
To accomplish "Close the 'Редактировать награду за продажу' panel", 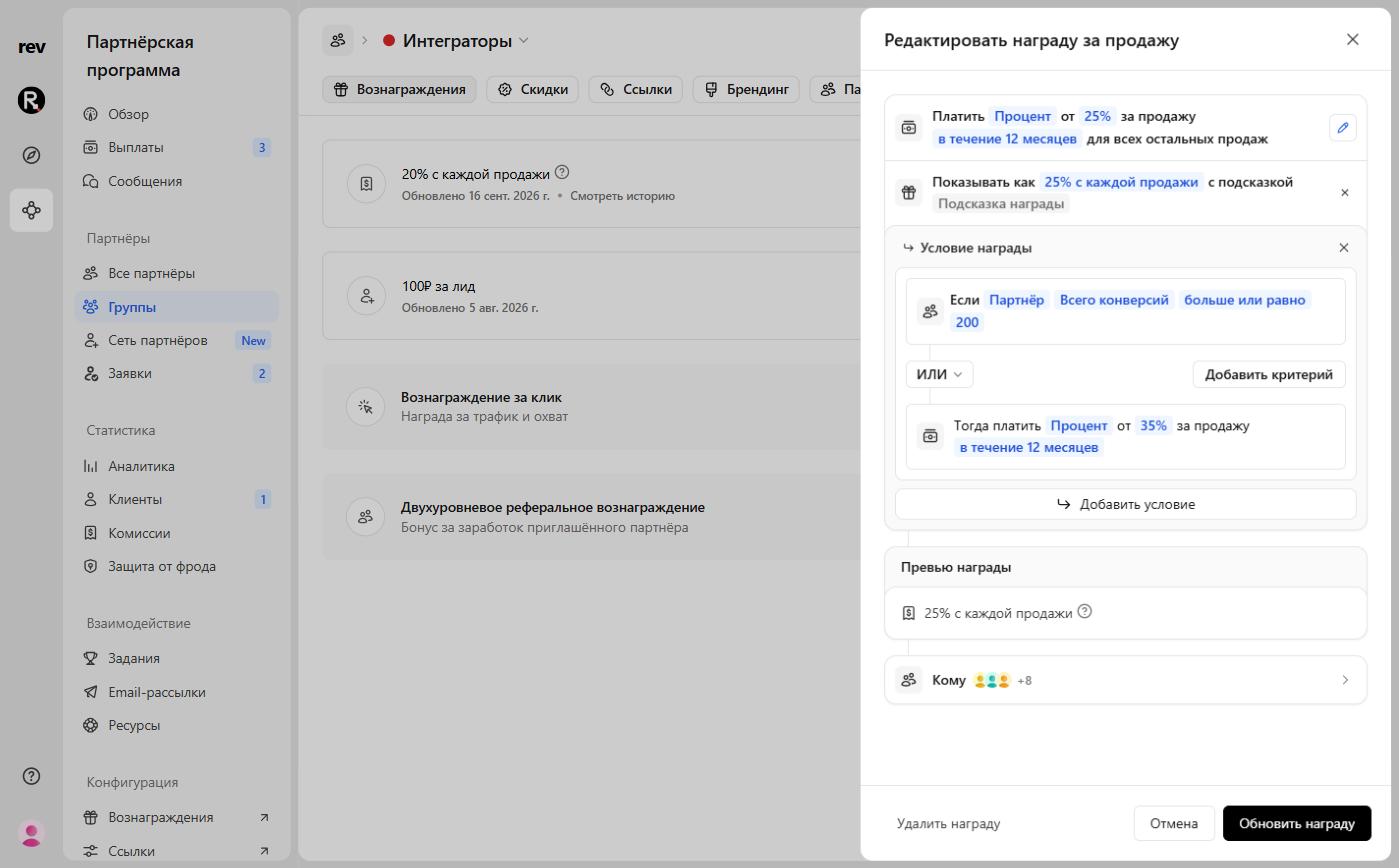I will 1352,39.
